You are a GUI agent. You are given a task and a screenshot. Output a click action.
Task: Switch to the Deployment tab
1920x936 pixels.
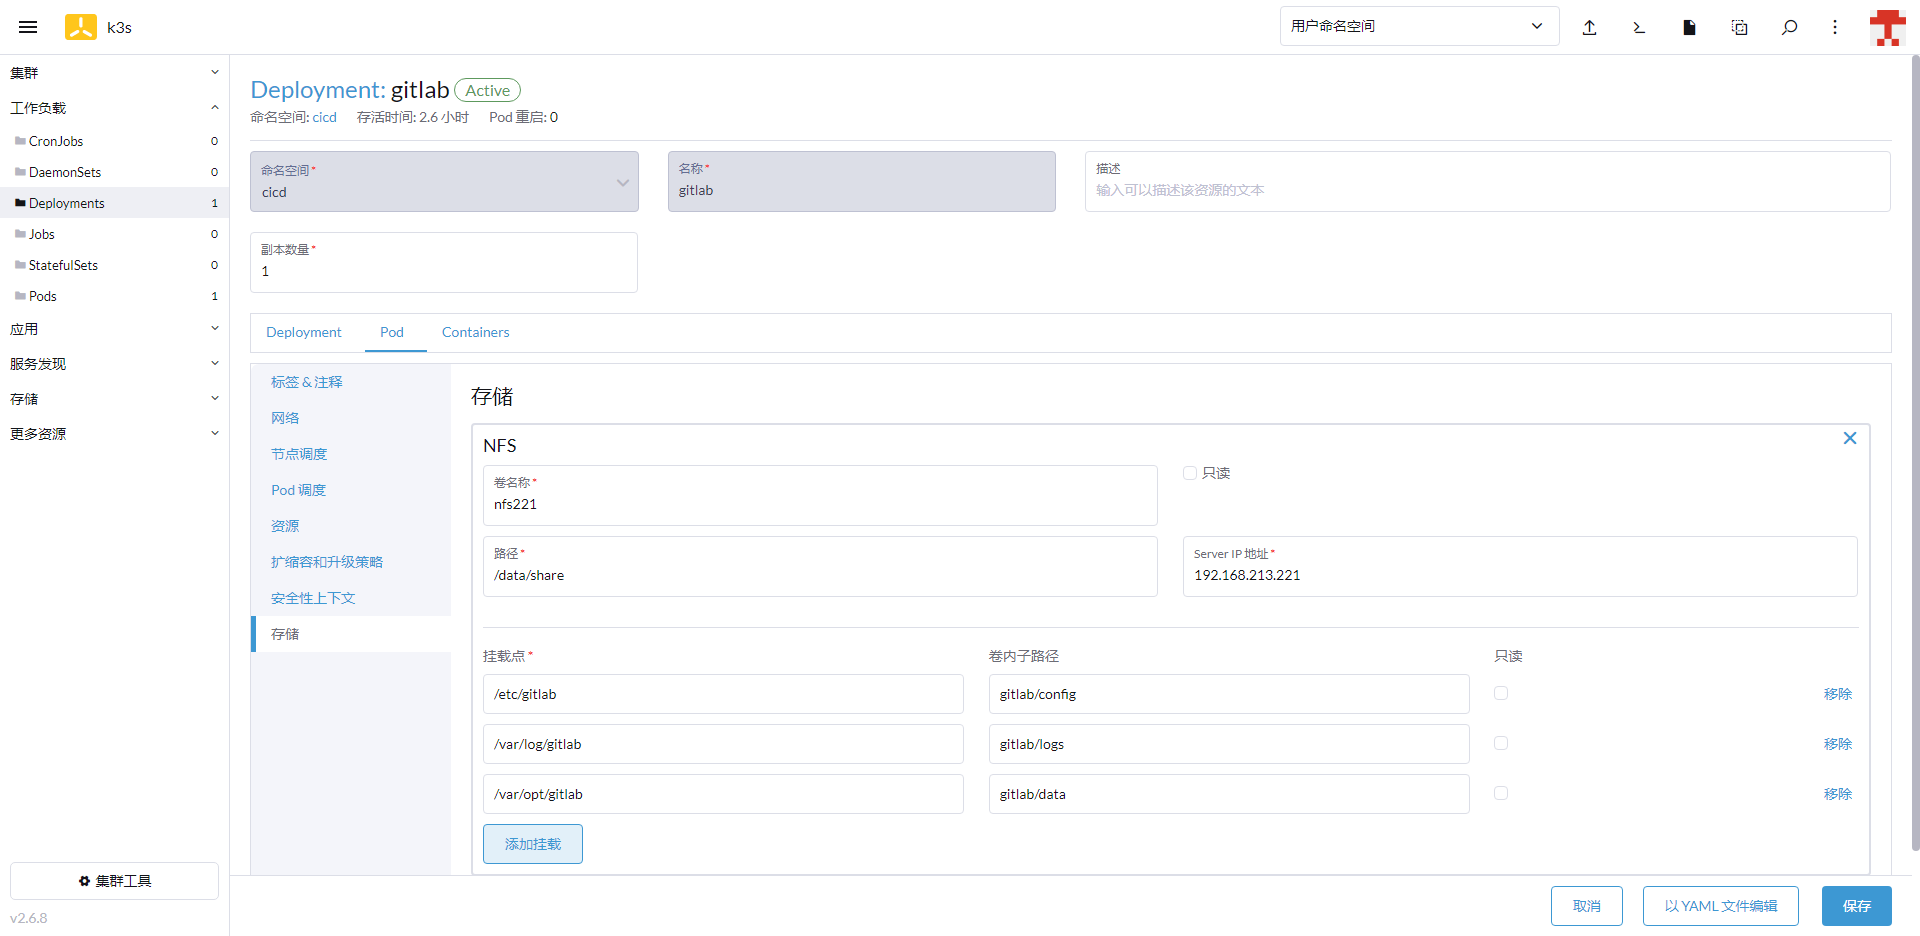303,332
